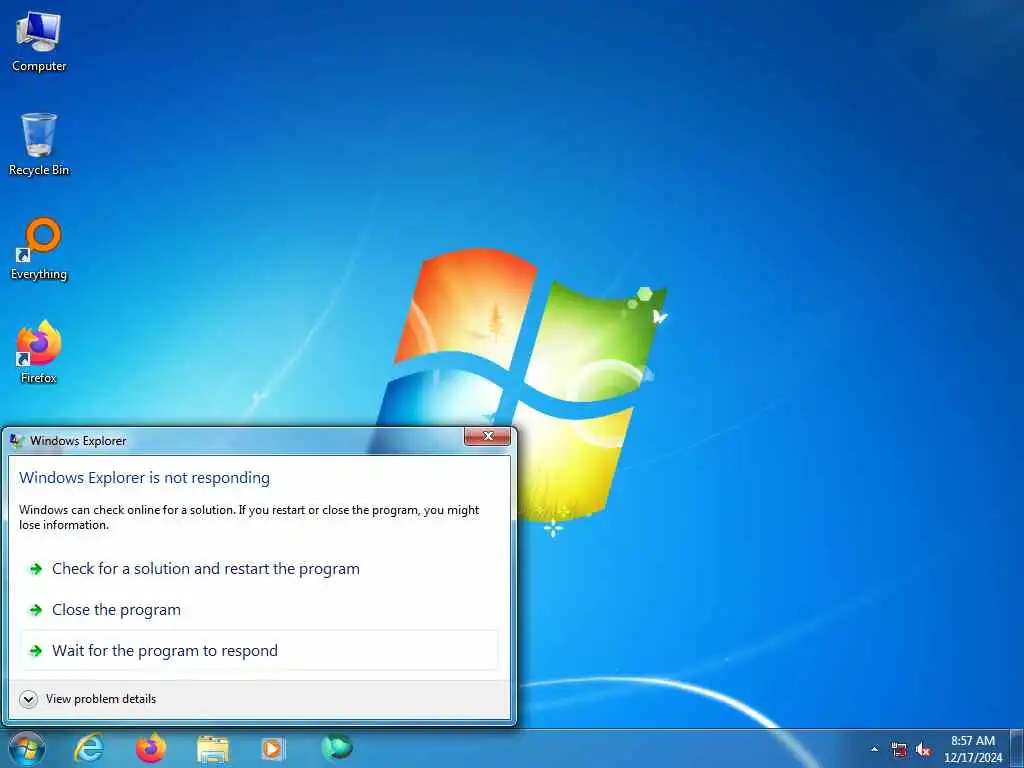This screenshot has width=1024, height=768.
Task: Launch Firefox from the taskbar
Action: (150, 748)
